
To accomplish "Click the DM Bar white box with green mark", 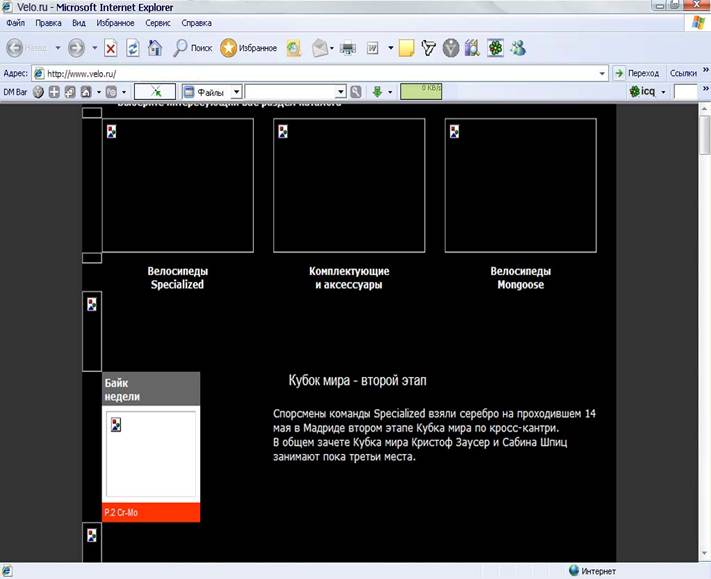I will click(155, 92).
